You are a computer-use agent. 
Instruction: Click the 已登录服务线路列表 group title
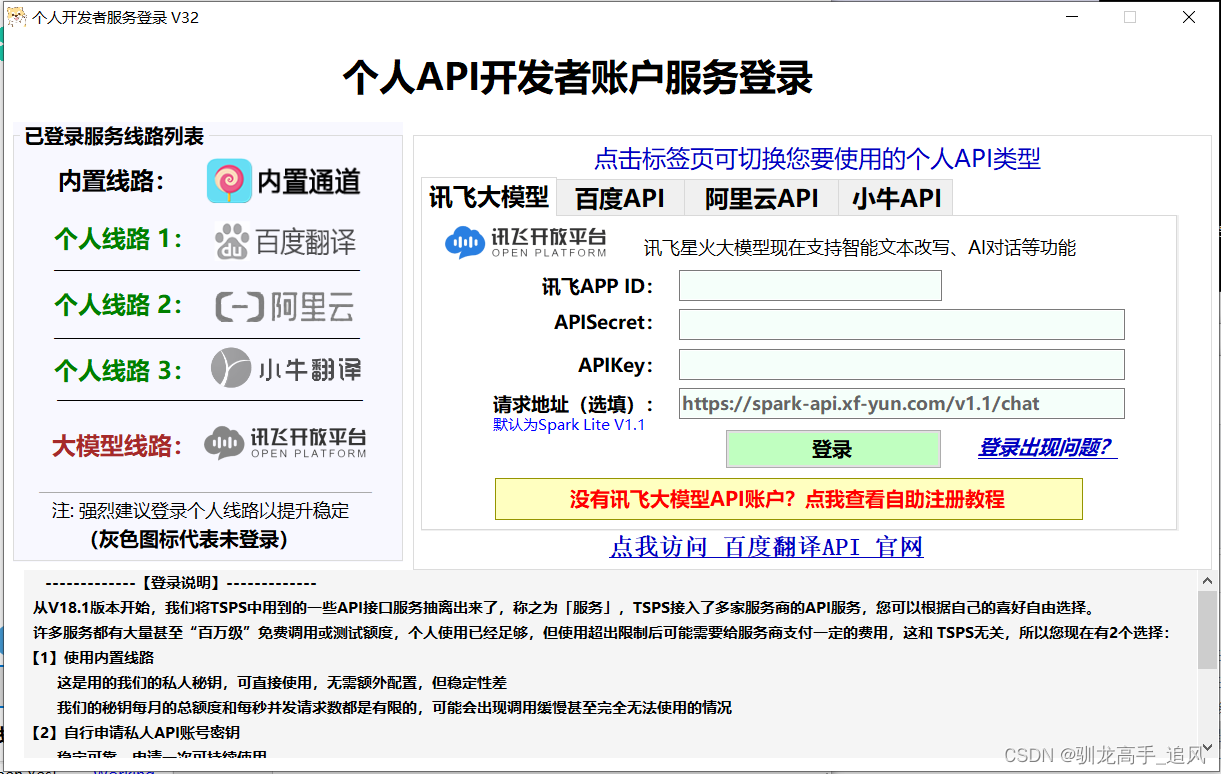point(115,135)
